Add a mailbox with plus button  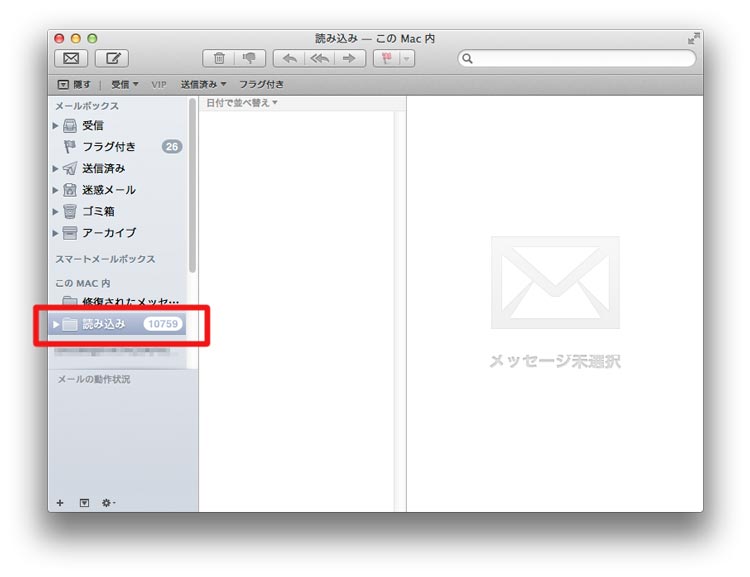pos(60,503)
